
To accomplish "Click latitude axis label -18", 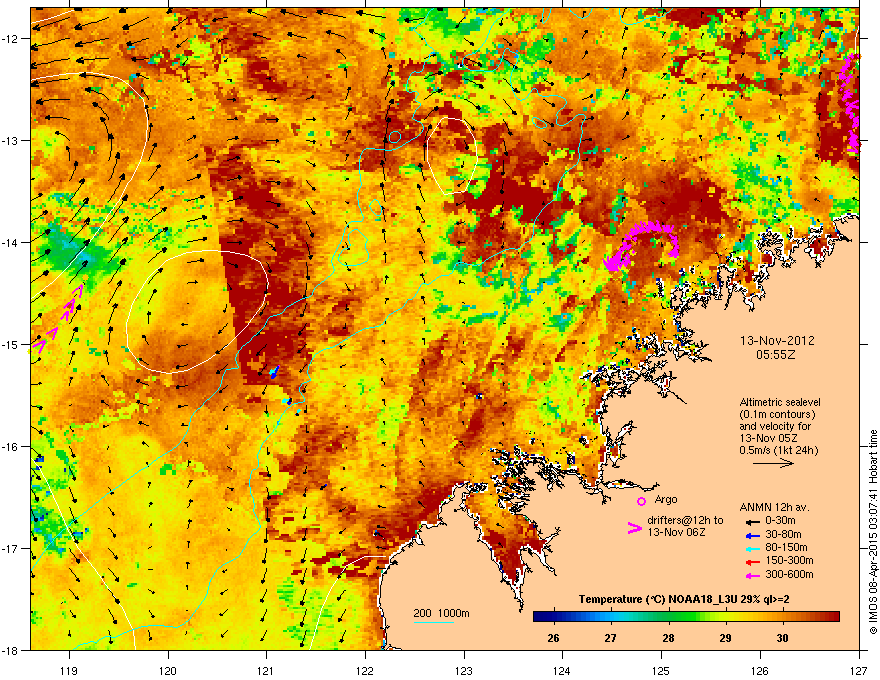I will (11, 650).
